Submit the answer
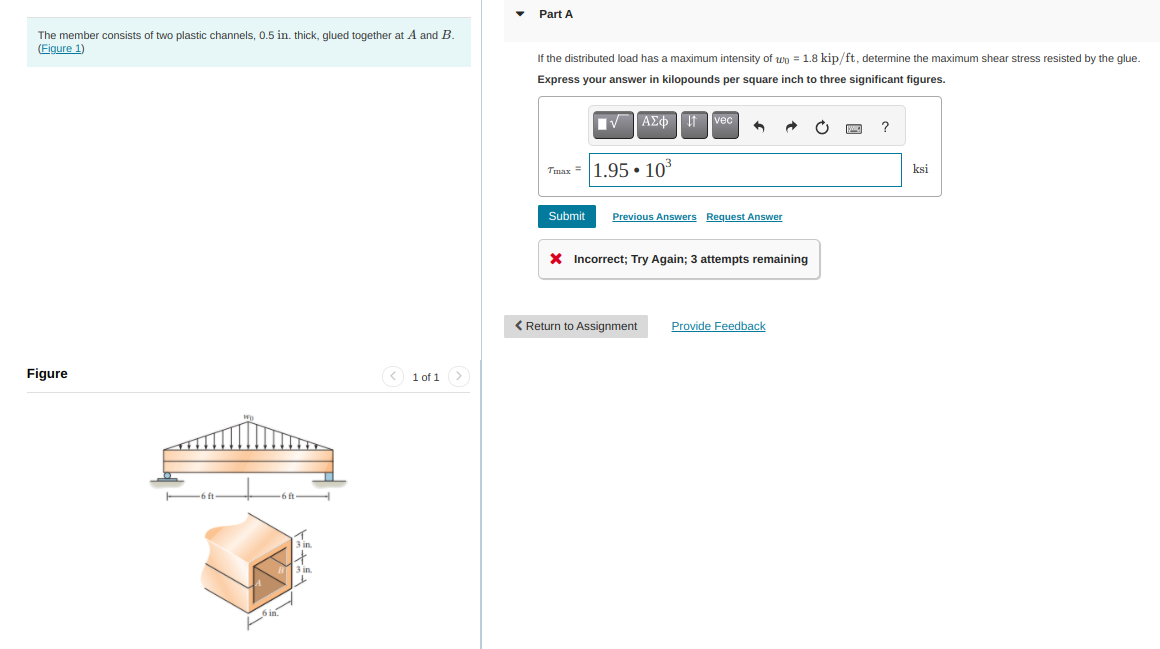The height and width of the screenshot is (649, 1160). pos(566,216)
